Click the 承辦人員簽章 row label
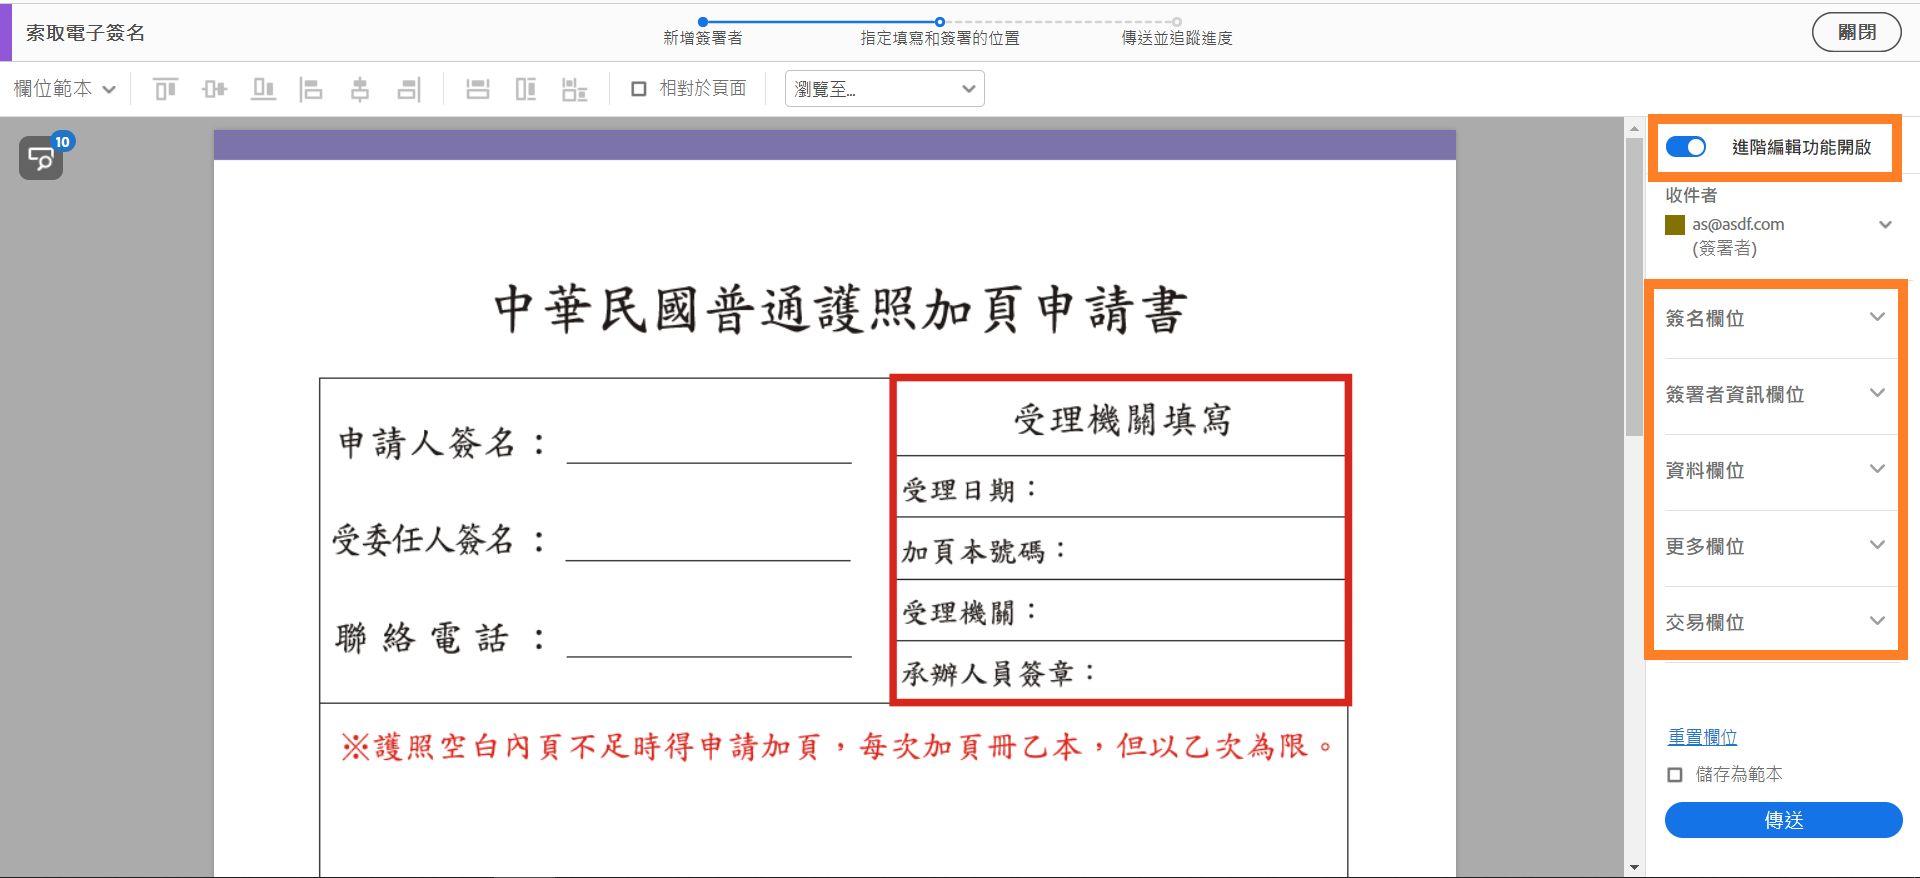The image size is (1920, 878). click(999, 673)
